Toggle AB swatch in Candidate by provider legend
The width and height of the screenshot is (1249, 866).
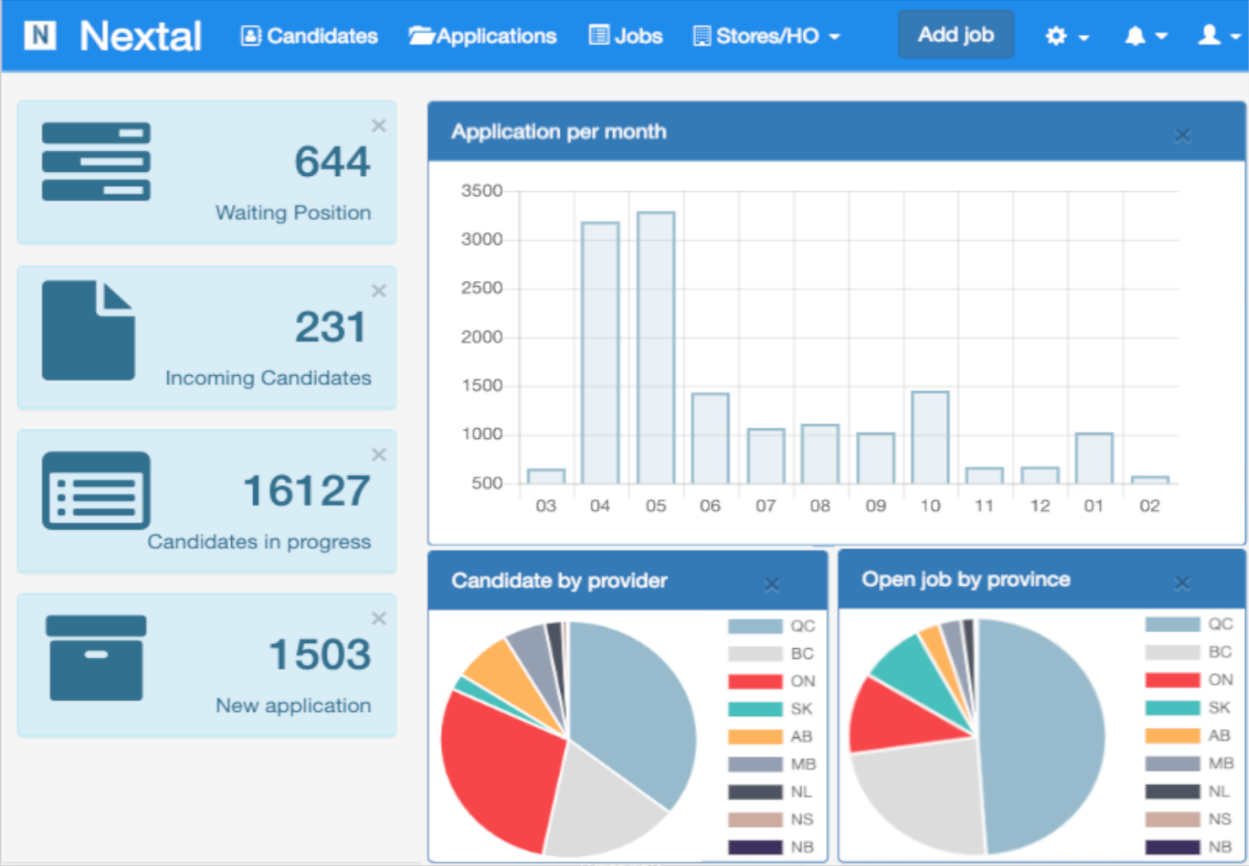click(755, 737)
